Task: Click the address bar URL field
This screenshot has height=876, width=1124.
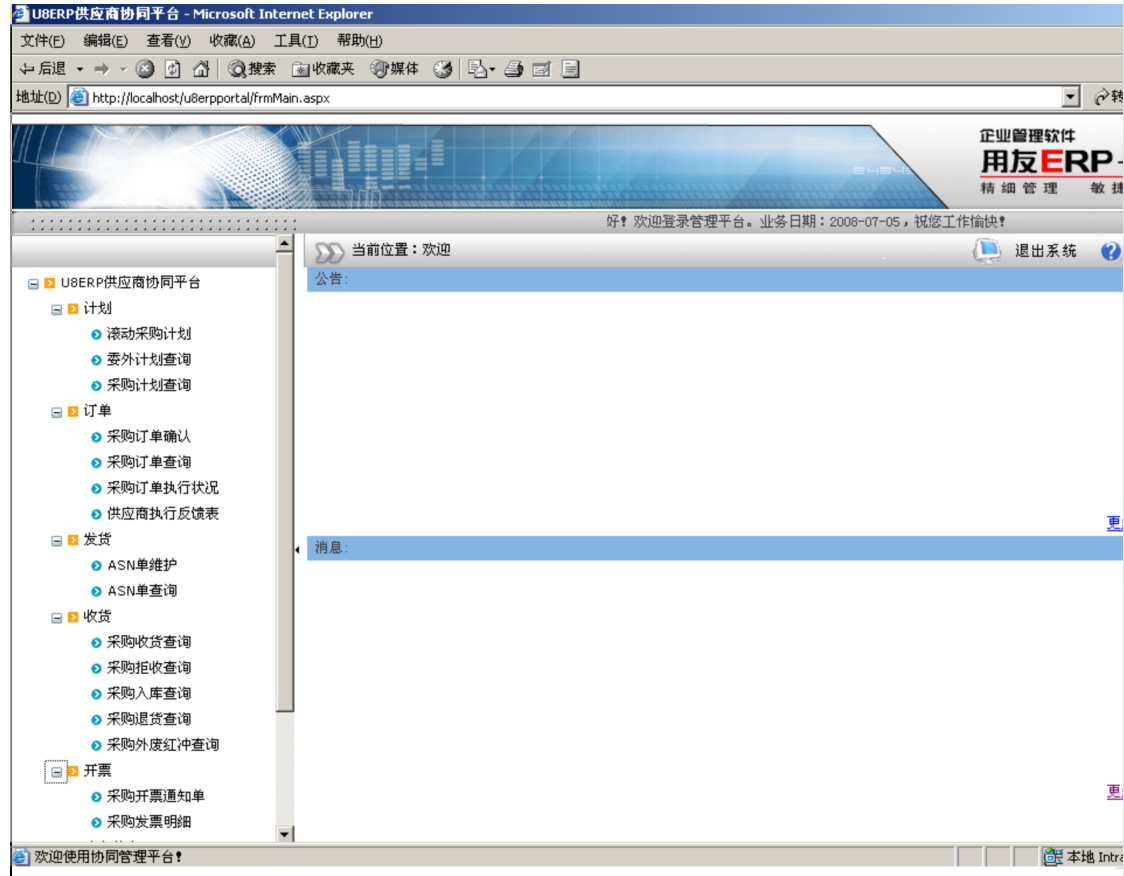Action: click(x=566, y=97)
